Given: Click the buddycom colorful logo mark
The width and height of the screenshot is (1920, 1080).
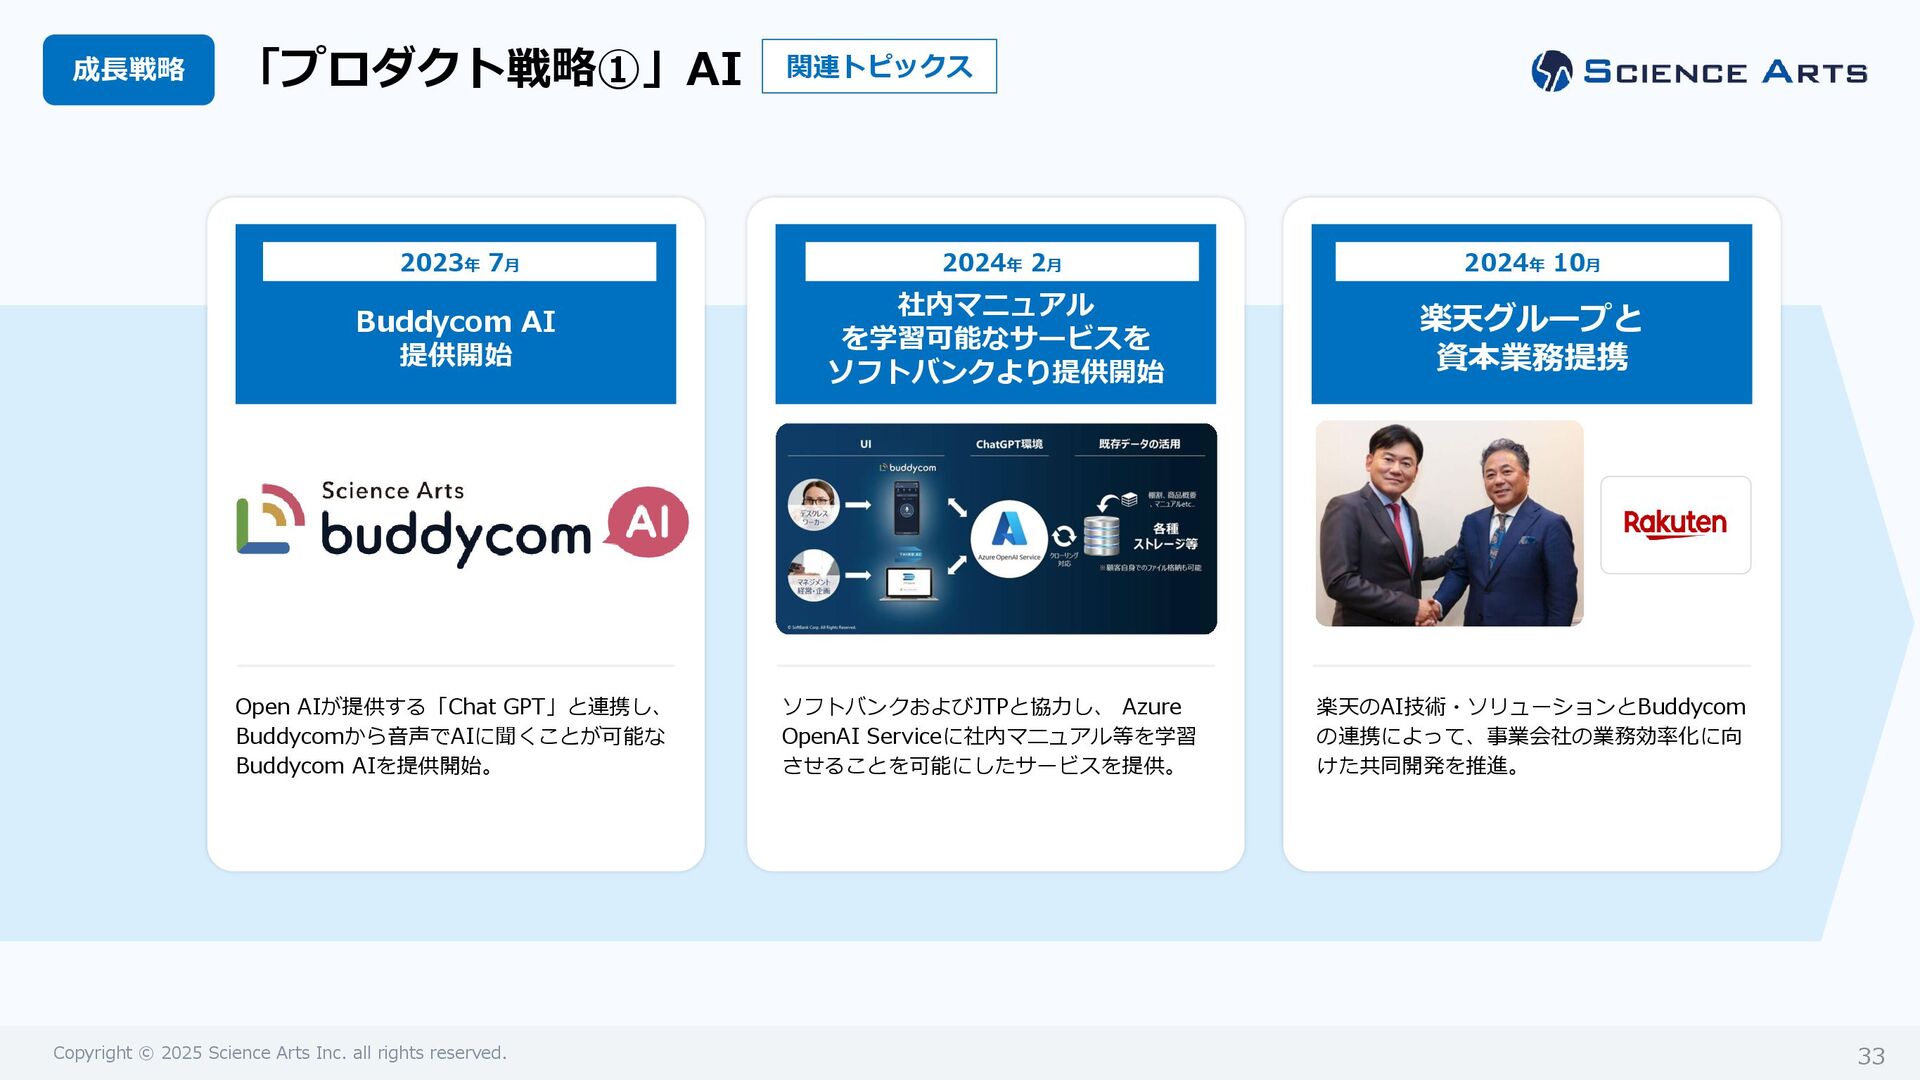Looking at the screenshot, I should tap(270, 519).
